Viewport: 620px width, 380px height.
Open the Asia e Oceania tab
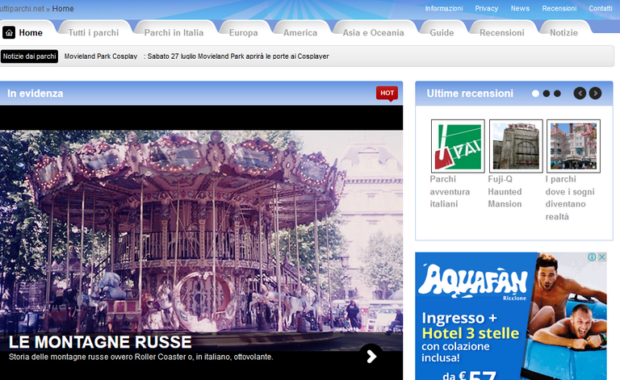pyautogui.click(x=373, y=33)
